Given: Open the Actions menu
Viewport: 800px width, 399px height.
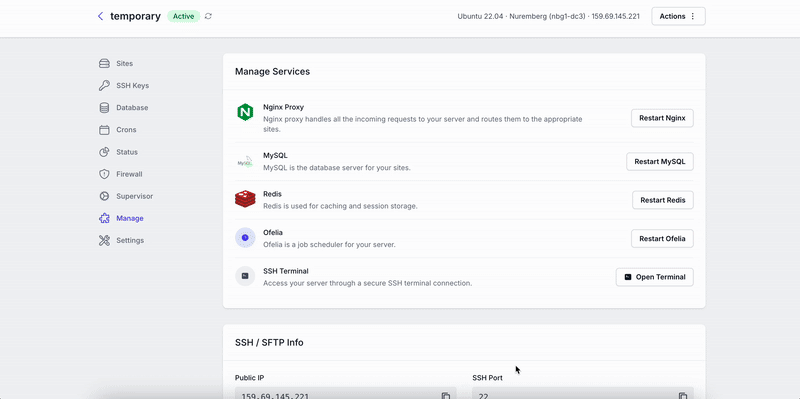Looking at the screenshot, I should [678, 16].
